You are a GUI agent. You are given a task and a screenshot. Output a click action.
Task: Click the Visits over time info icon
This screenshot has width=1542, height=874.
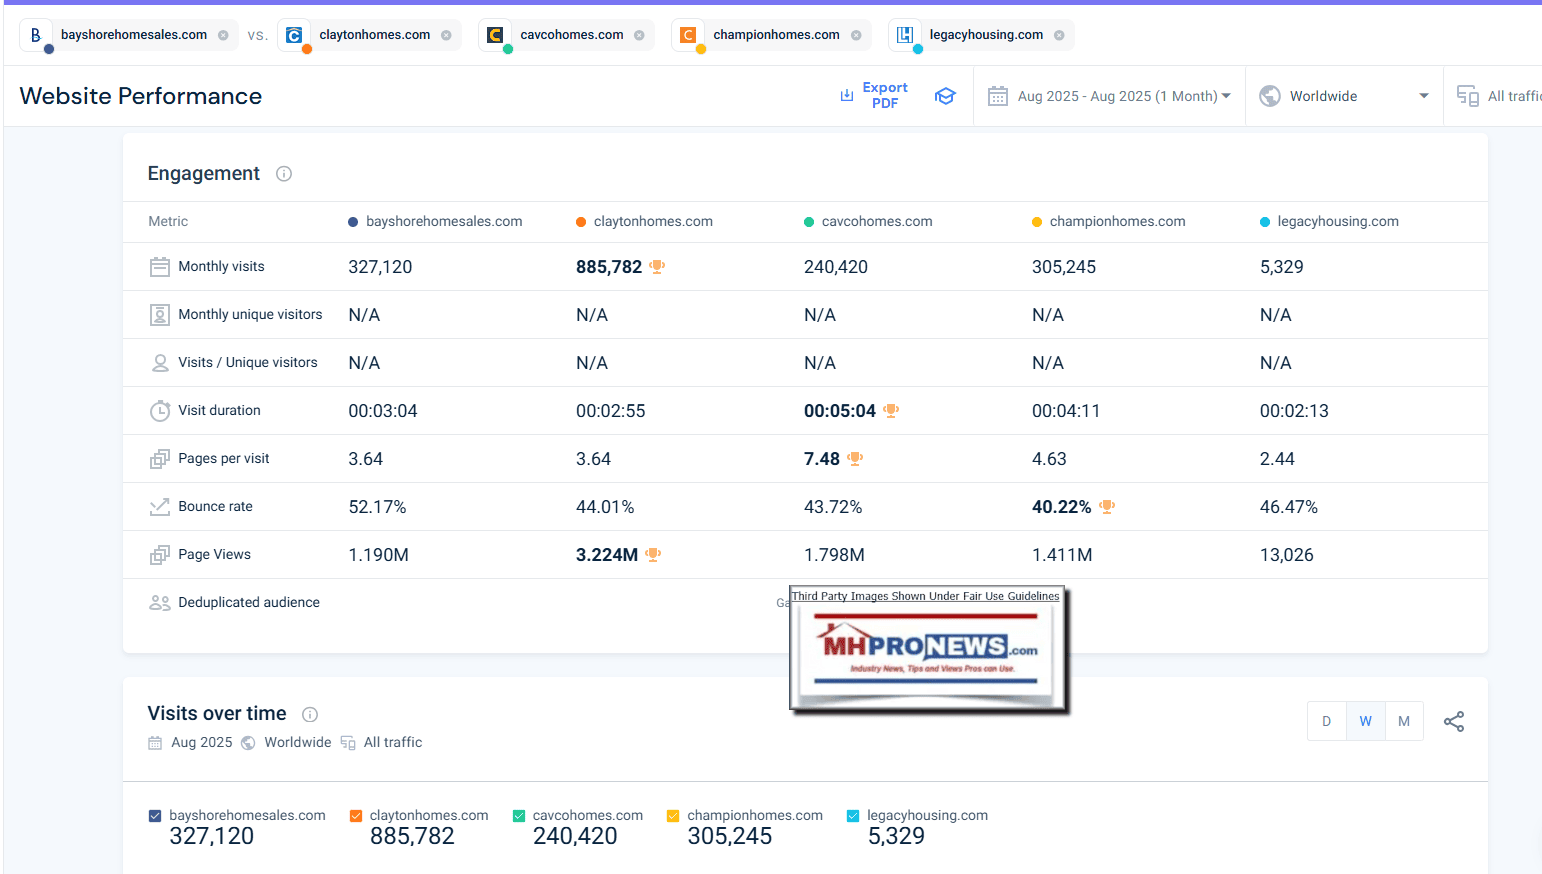[310, 714]
